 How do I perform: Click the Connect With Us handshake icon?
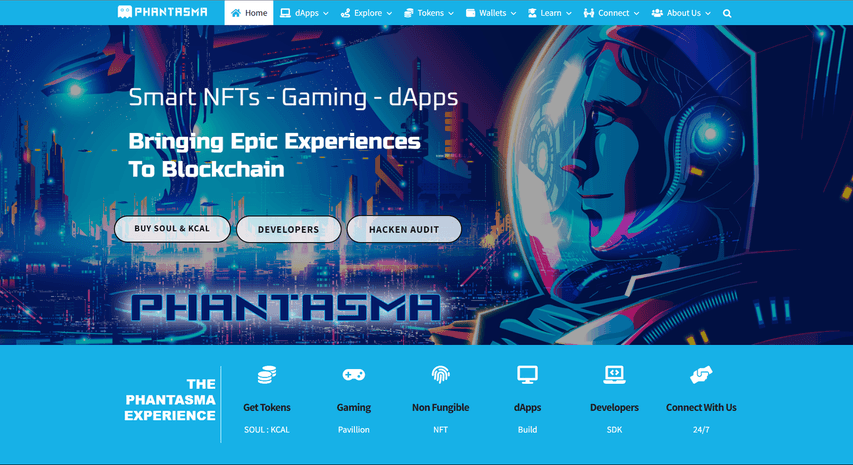pyautogui.click(x=701, y=375)
